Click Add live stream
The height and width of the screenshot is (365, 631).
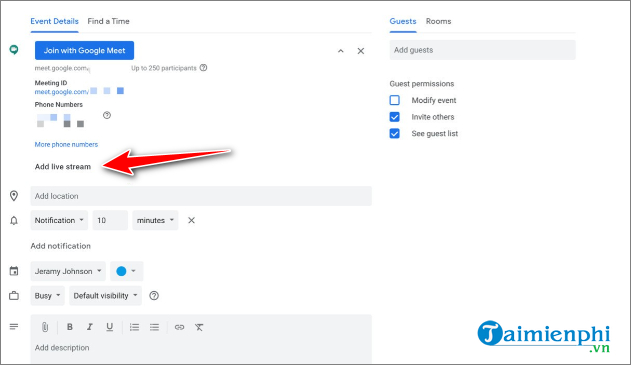point(63,167)
